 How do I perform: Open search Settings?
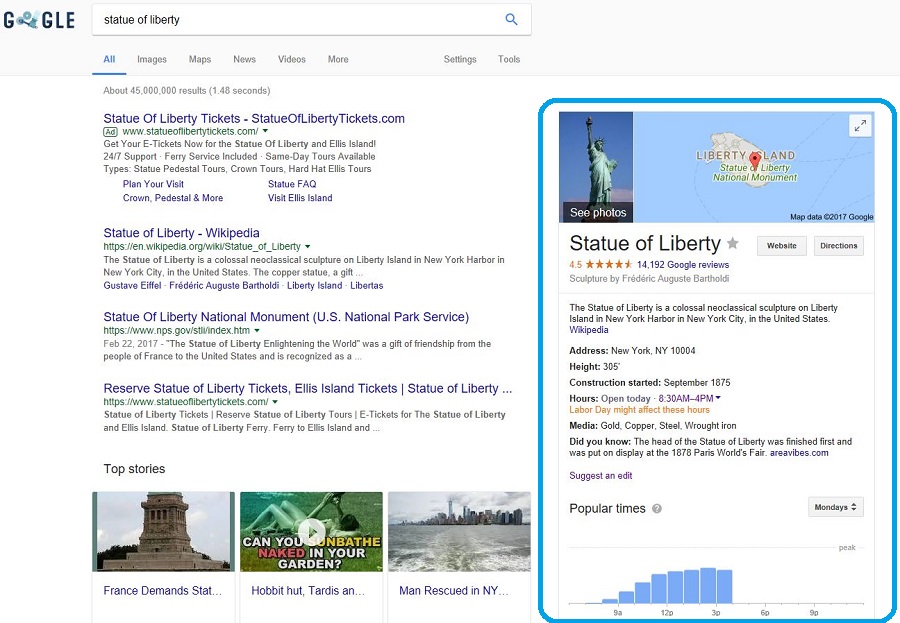coord(460,59)
